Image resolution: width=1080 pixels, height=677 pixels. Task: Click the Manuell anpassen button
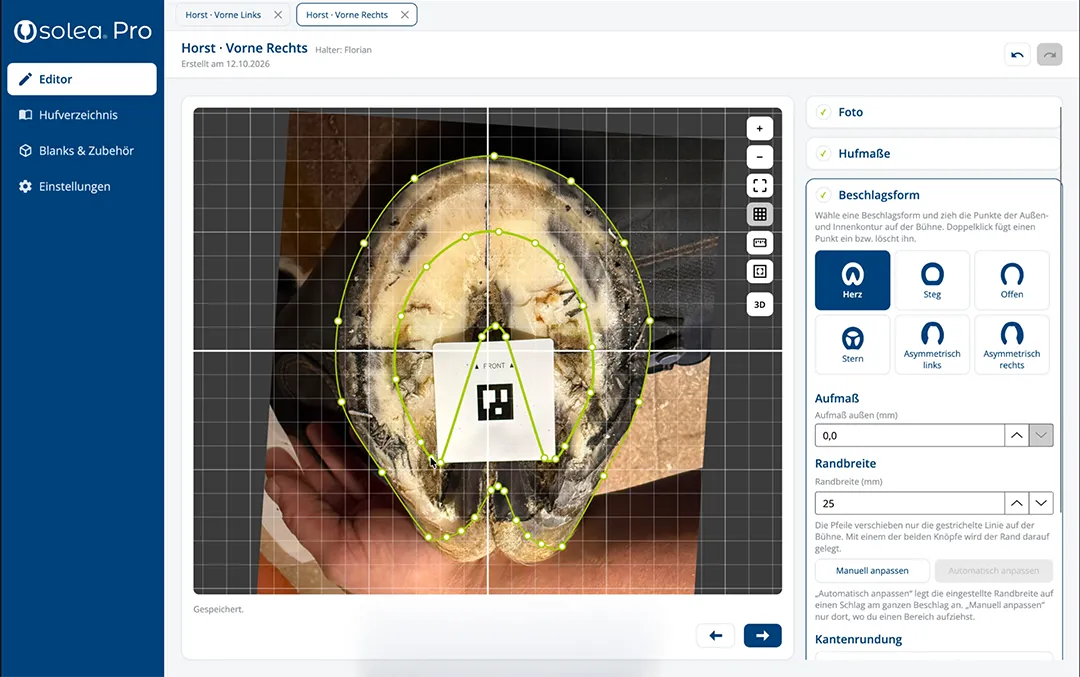pyautogui.click(x=872, y=571)
